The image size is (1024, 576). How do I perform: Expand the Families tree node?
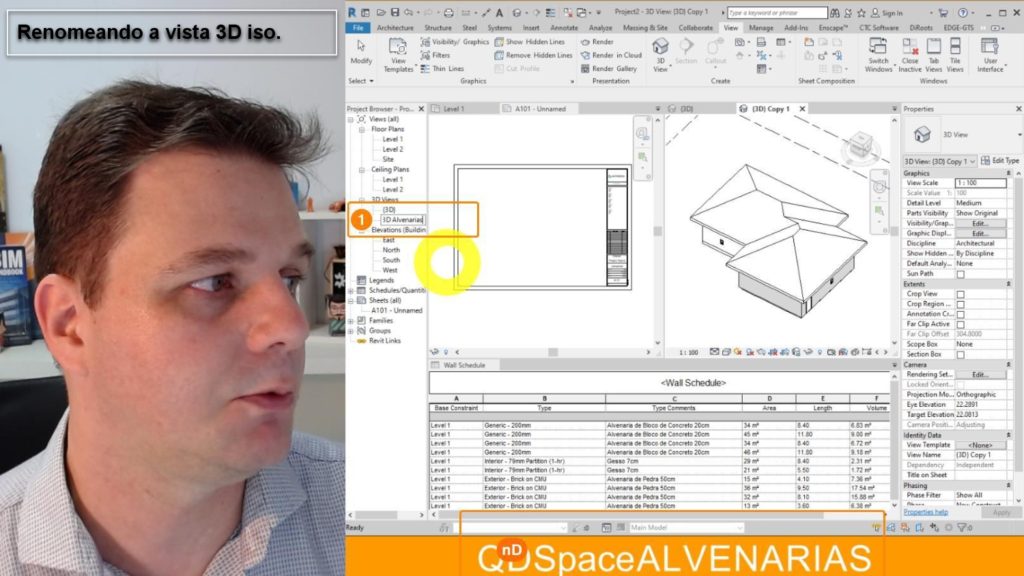pyautogui.click(x=350, y=321)
